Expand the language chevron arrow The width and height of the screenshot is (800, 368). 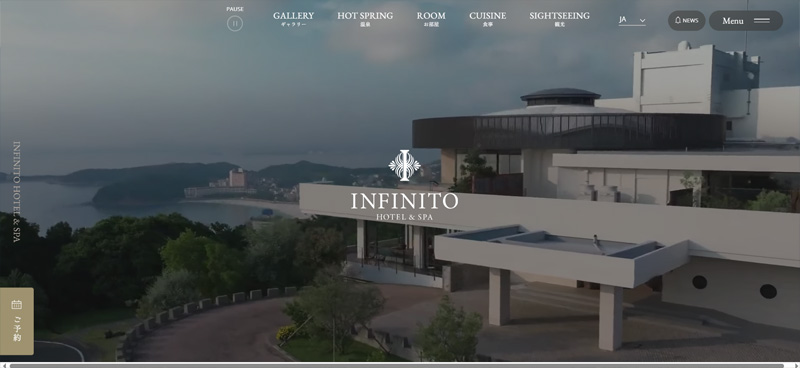coord(642,20)
